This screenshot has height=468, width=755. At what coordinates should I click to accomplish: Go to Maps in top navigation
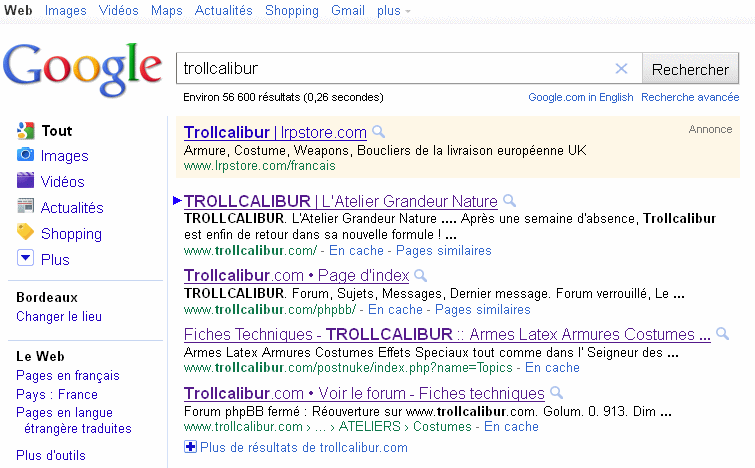[167, 10]
